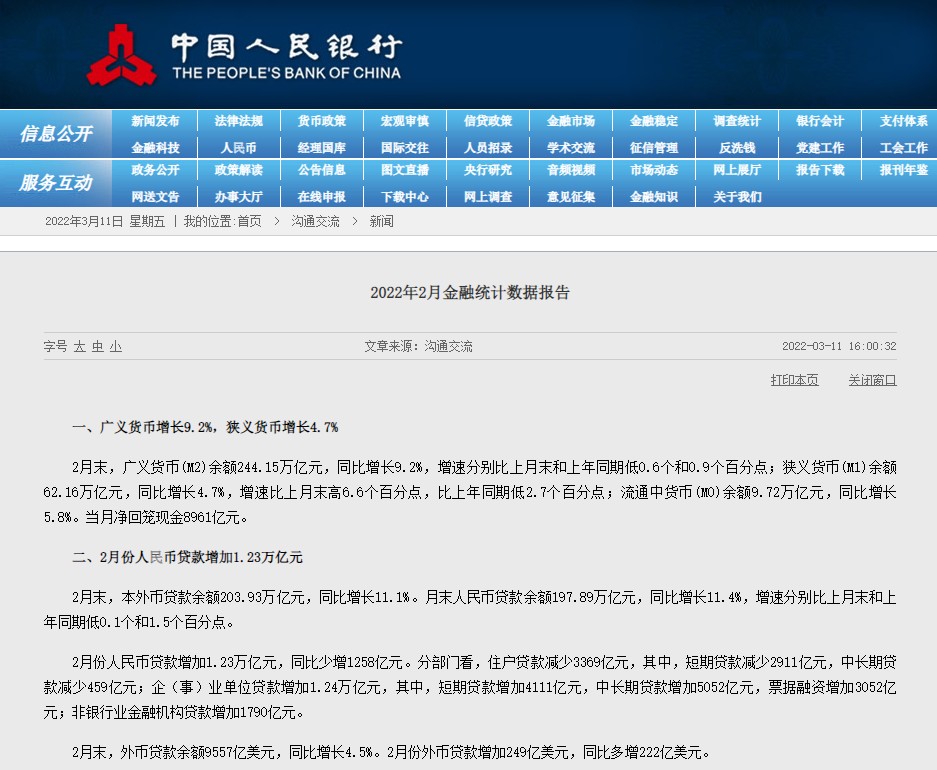The image size is (937, 770).
Task: Click 打印本页 to print page
Action: coord(794,380)
